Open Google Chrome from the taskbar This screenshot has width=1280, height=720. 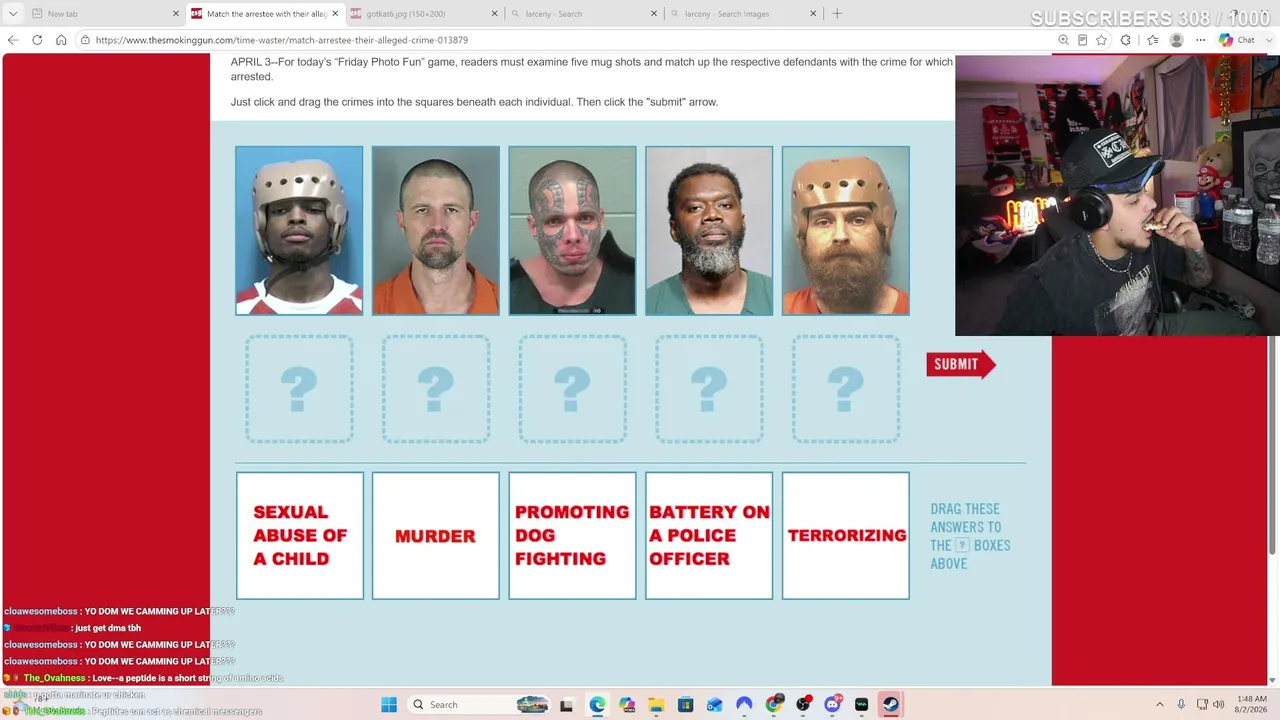click(x=773, y=705)
